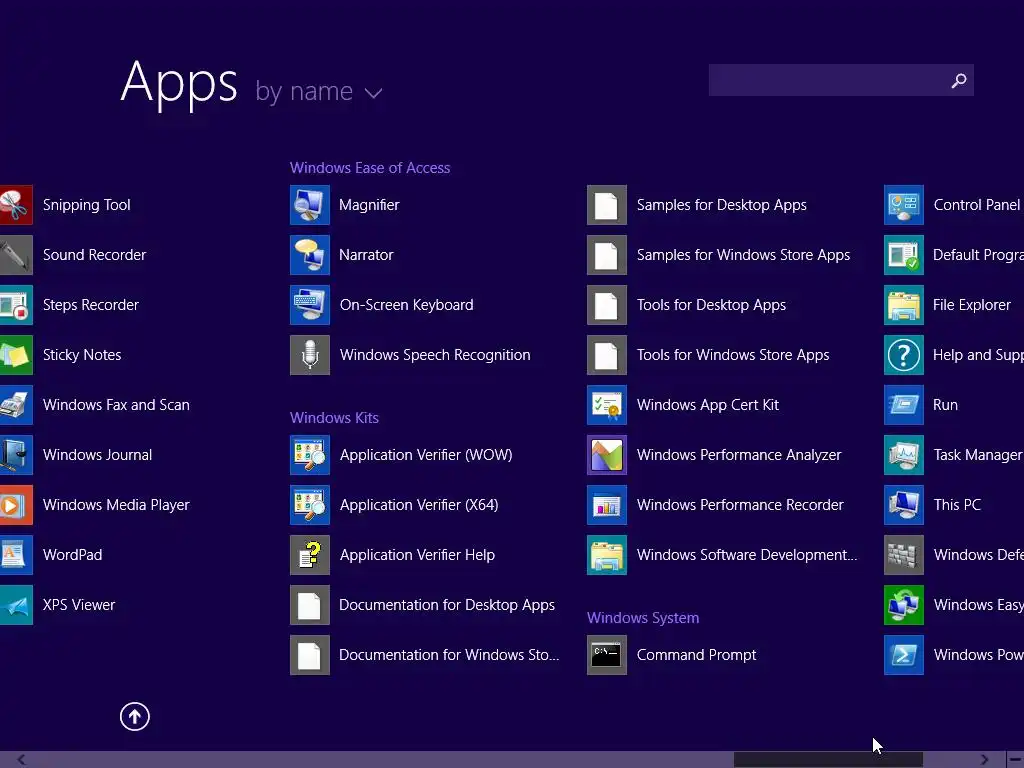Go back to Start with up arrow
Viewport: 1024px width, 768px height.
(x=135, y=716)
